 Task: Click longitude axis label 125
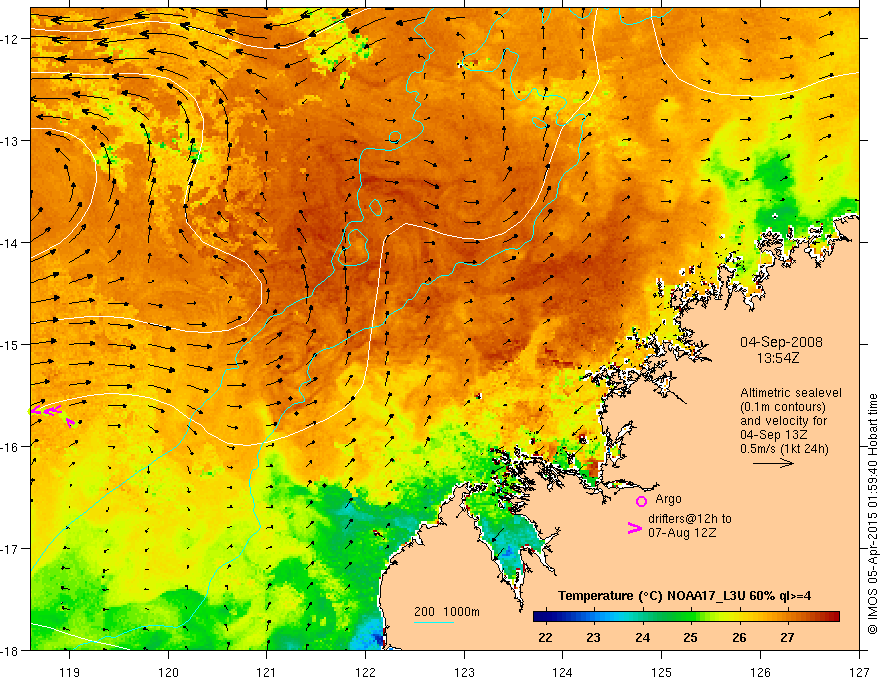pyautogui.click(x=662, y=672)
